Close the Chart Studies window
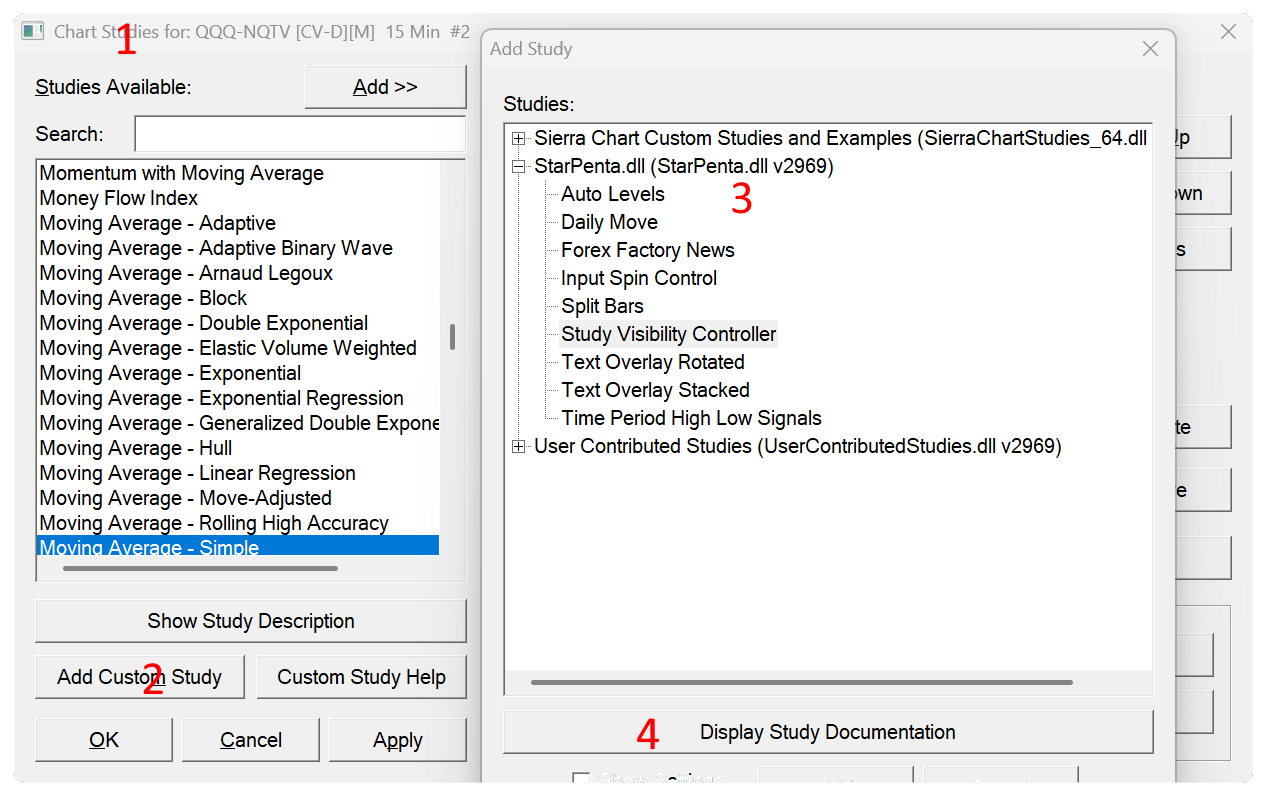The width and height of the screenshot is (1261, 796). click(x=1229, y=32)
